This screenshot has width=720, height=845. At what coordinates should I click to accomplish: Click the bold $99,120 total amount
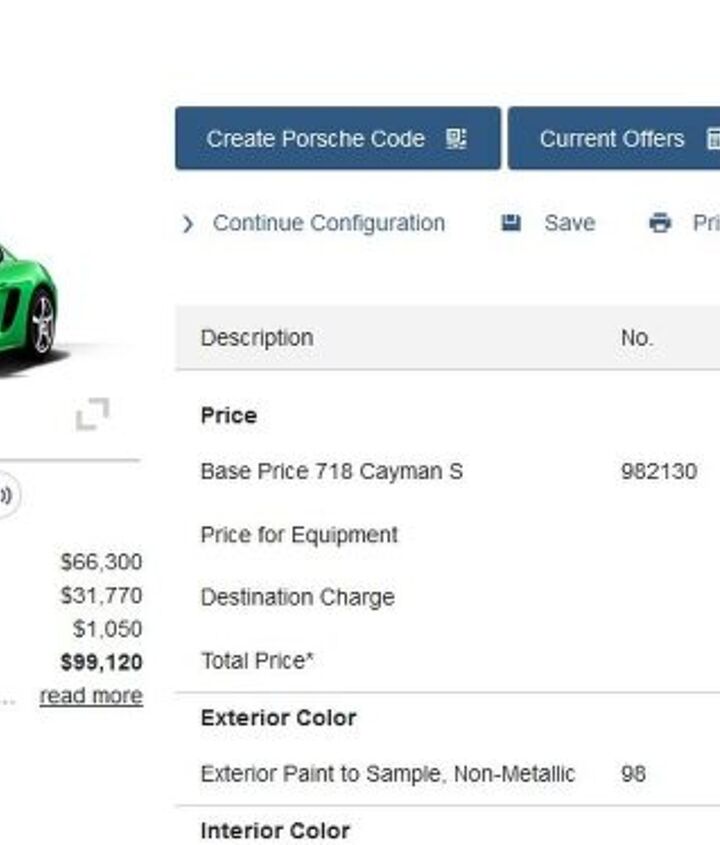tap(101, 662)
